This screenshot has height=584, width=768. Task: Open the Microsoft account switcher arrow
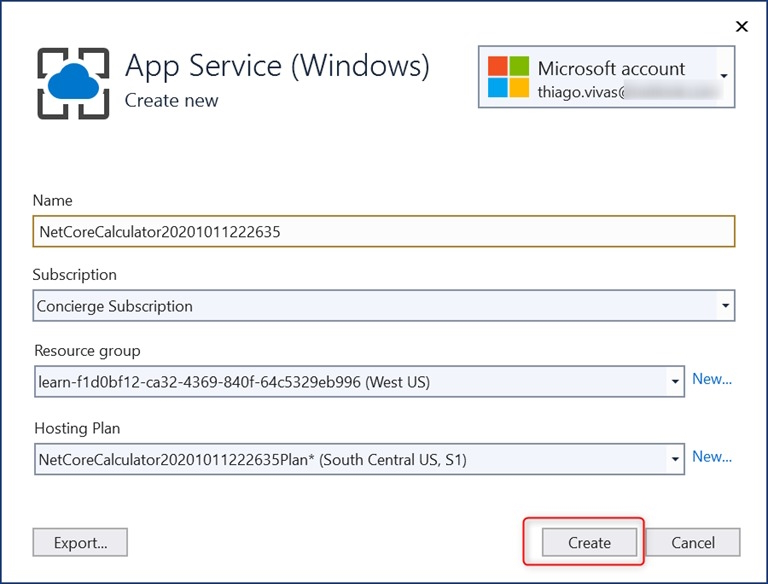(724, 76)
